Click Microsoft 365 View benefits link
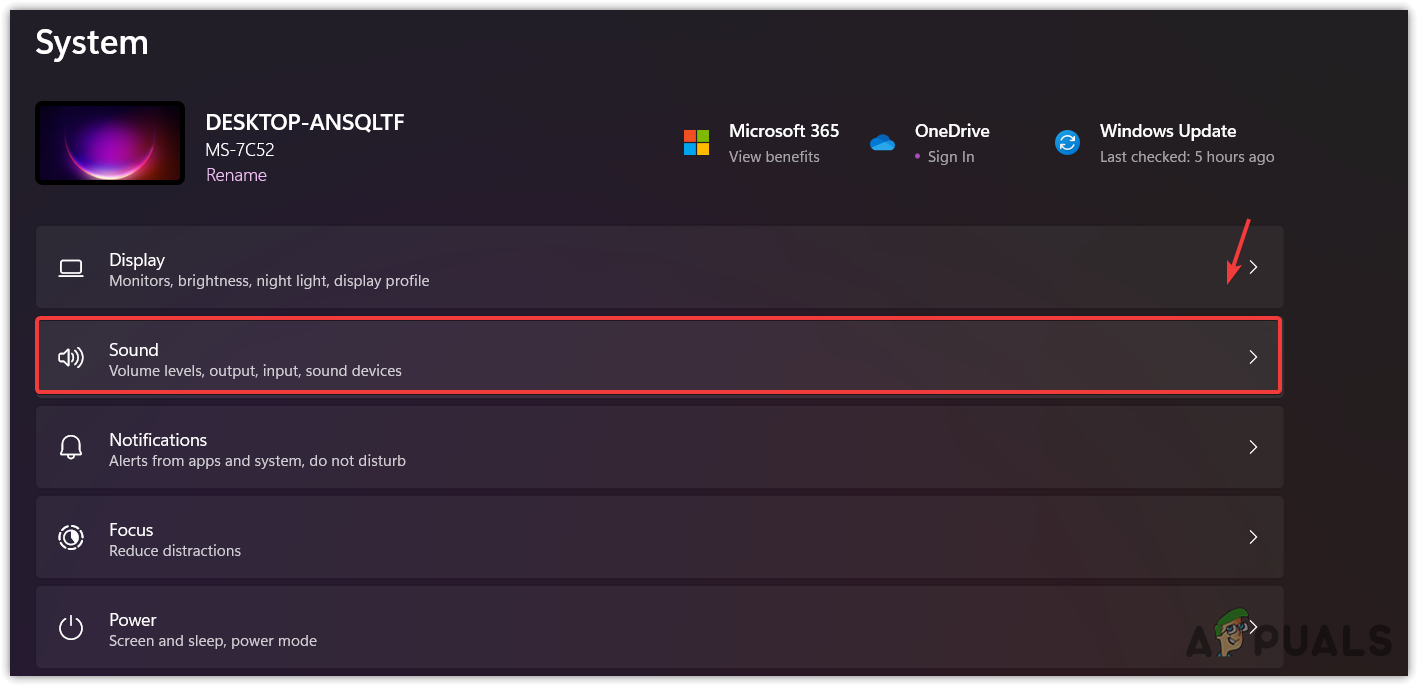 pos(774,157)
